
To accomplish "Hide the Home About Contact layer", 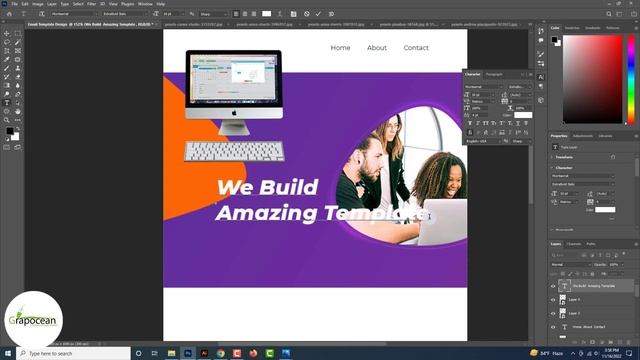I will 553,327.
